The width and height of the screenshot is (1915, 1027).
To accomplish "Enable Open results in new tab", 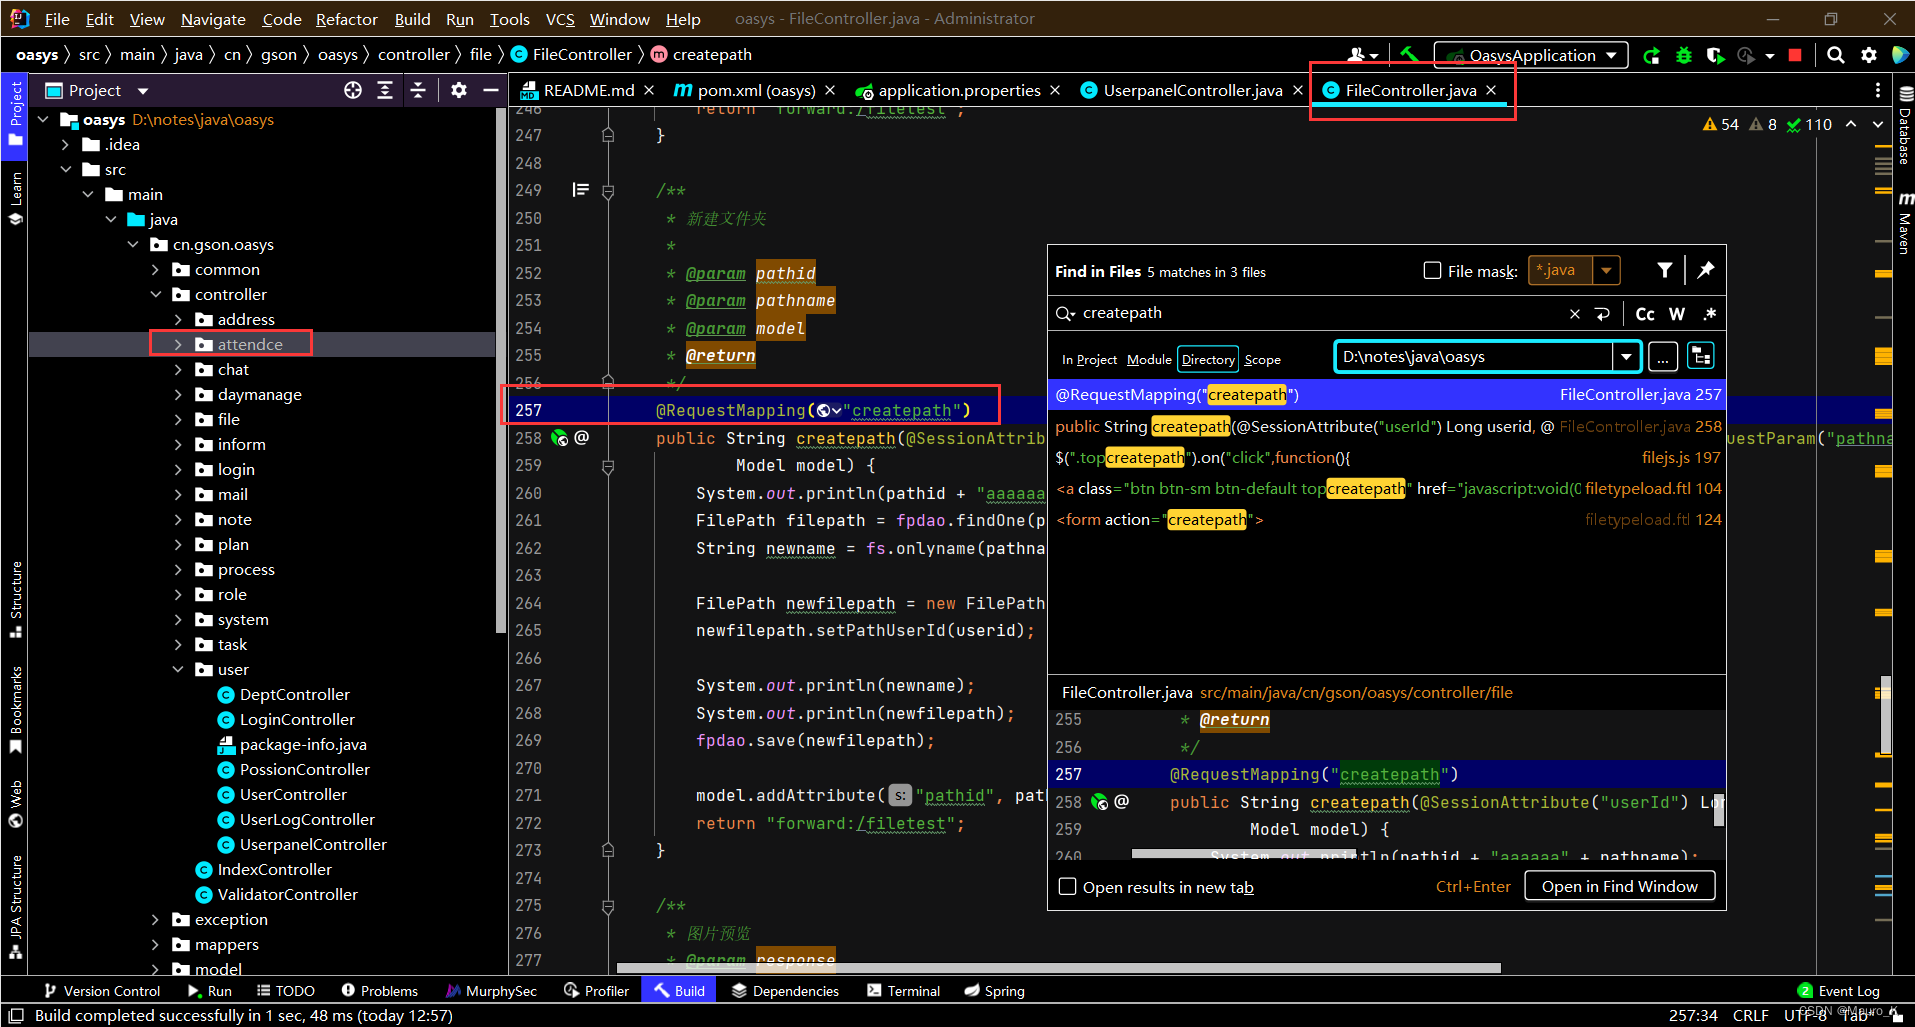I will click(1067, 887).
